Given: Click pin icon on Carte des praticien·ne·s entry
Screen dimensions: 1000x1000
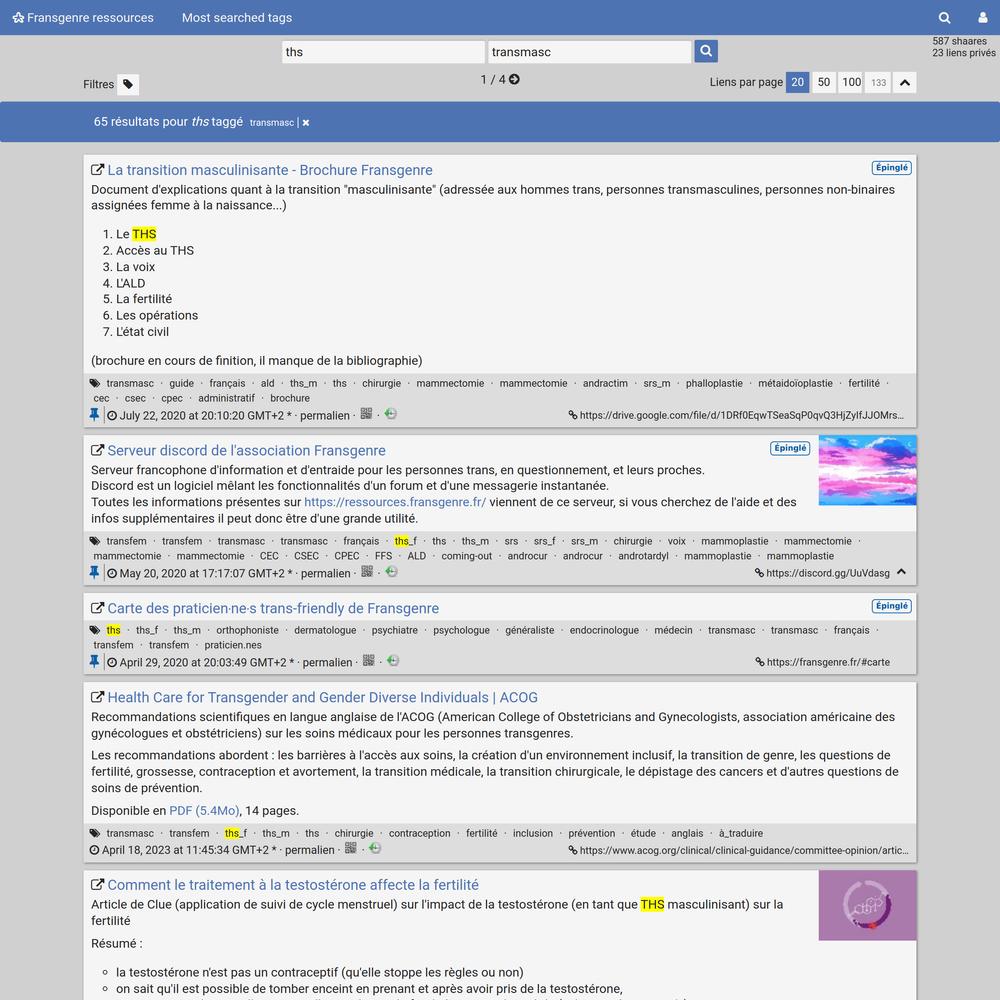Looking at the screenshot, I should pos(94,662).
